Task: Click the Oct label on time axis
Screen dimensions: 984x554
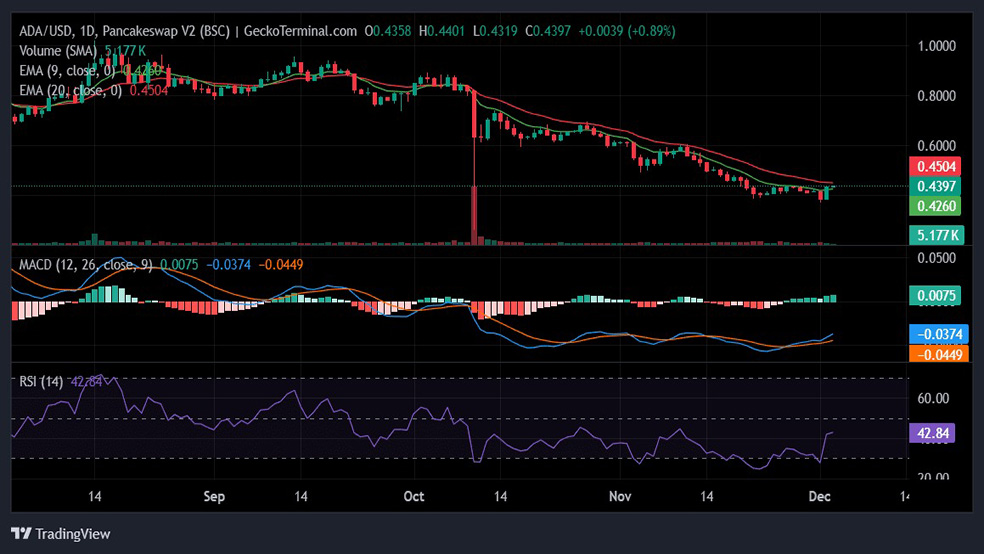Action: 415,496
